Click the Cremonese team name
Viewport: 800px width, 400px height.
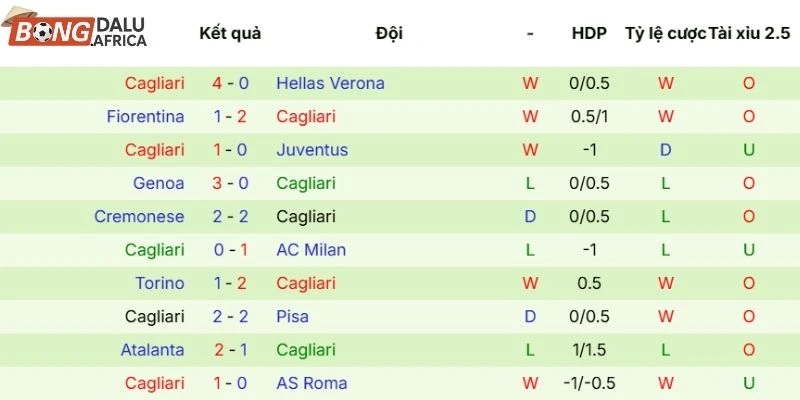[139, 216]
